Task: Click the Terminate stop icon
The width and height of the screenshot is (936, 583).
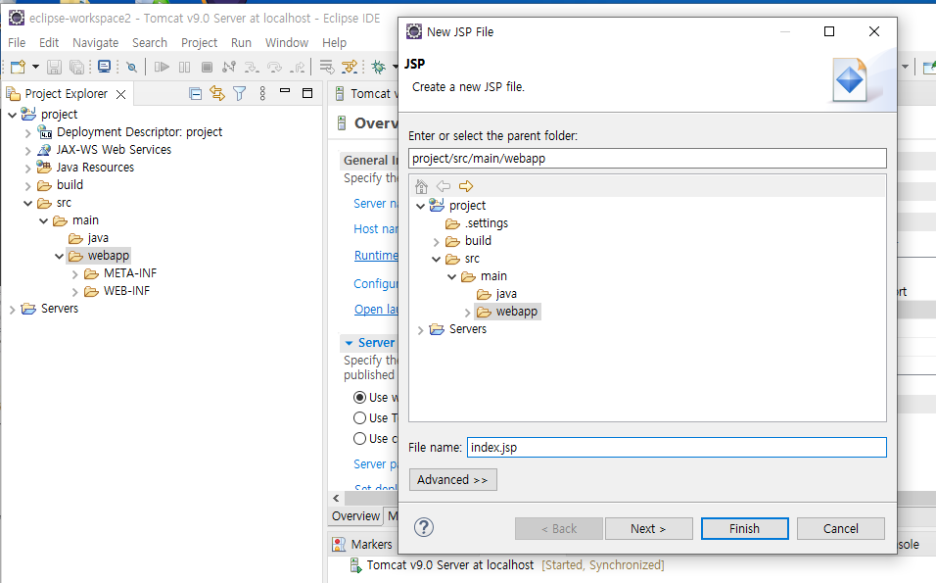Action: pyautogui.click(x=207, y=67)
